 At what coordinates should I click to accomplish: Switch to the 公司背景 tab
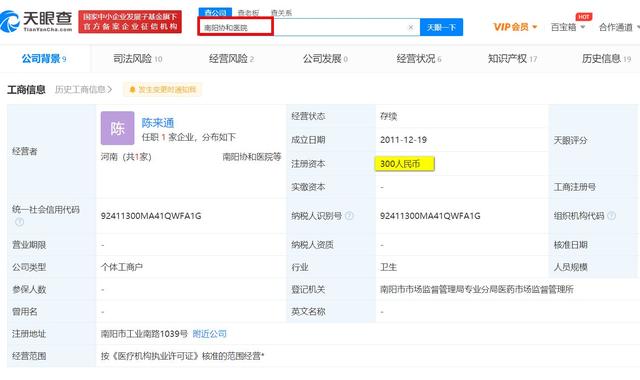[44, 59]
